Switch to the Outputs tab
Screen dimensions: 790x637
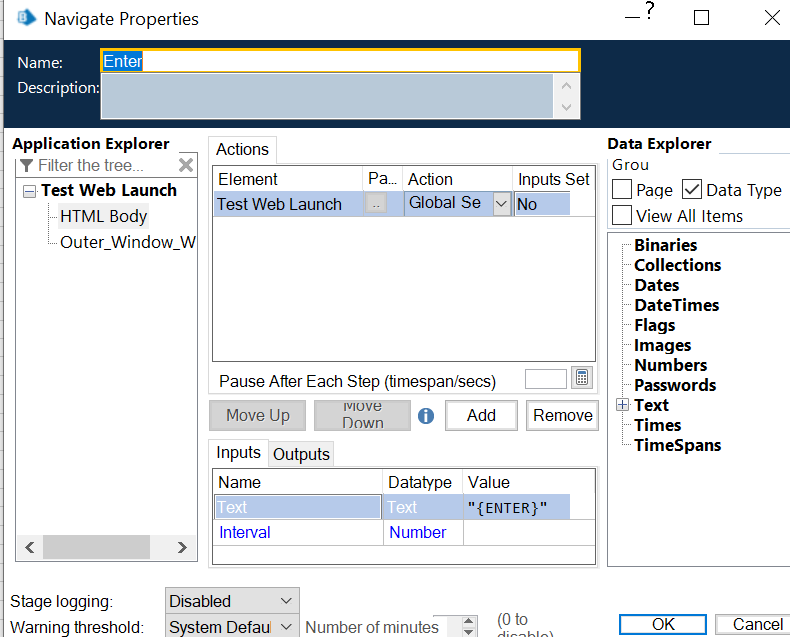[301, 454]
